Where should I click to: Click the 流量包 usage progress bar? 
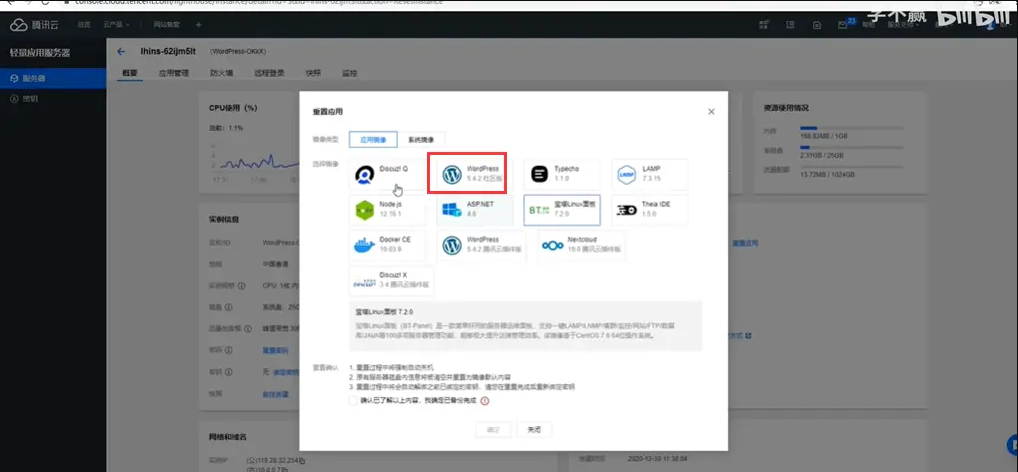click(852, 167)
